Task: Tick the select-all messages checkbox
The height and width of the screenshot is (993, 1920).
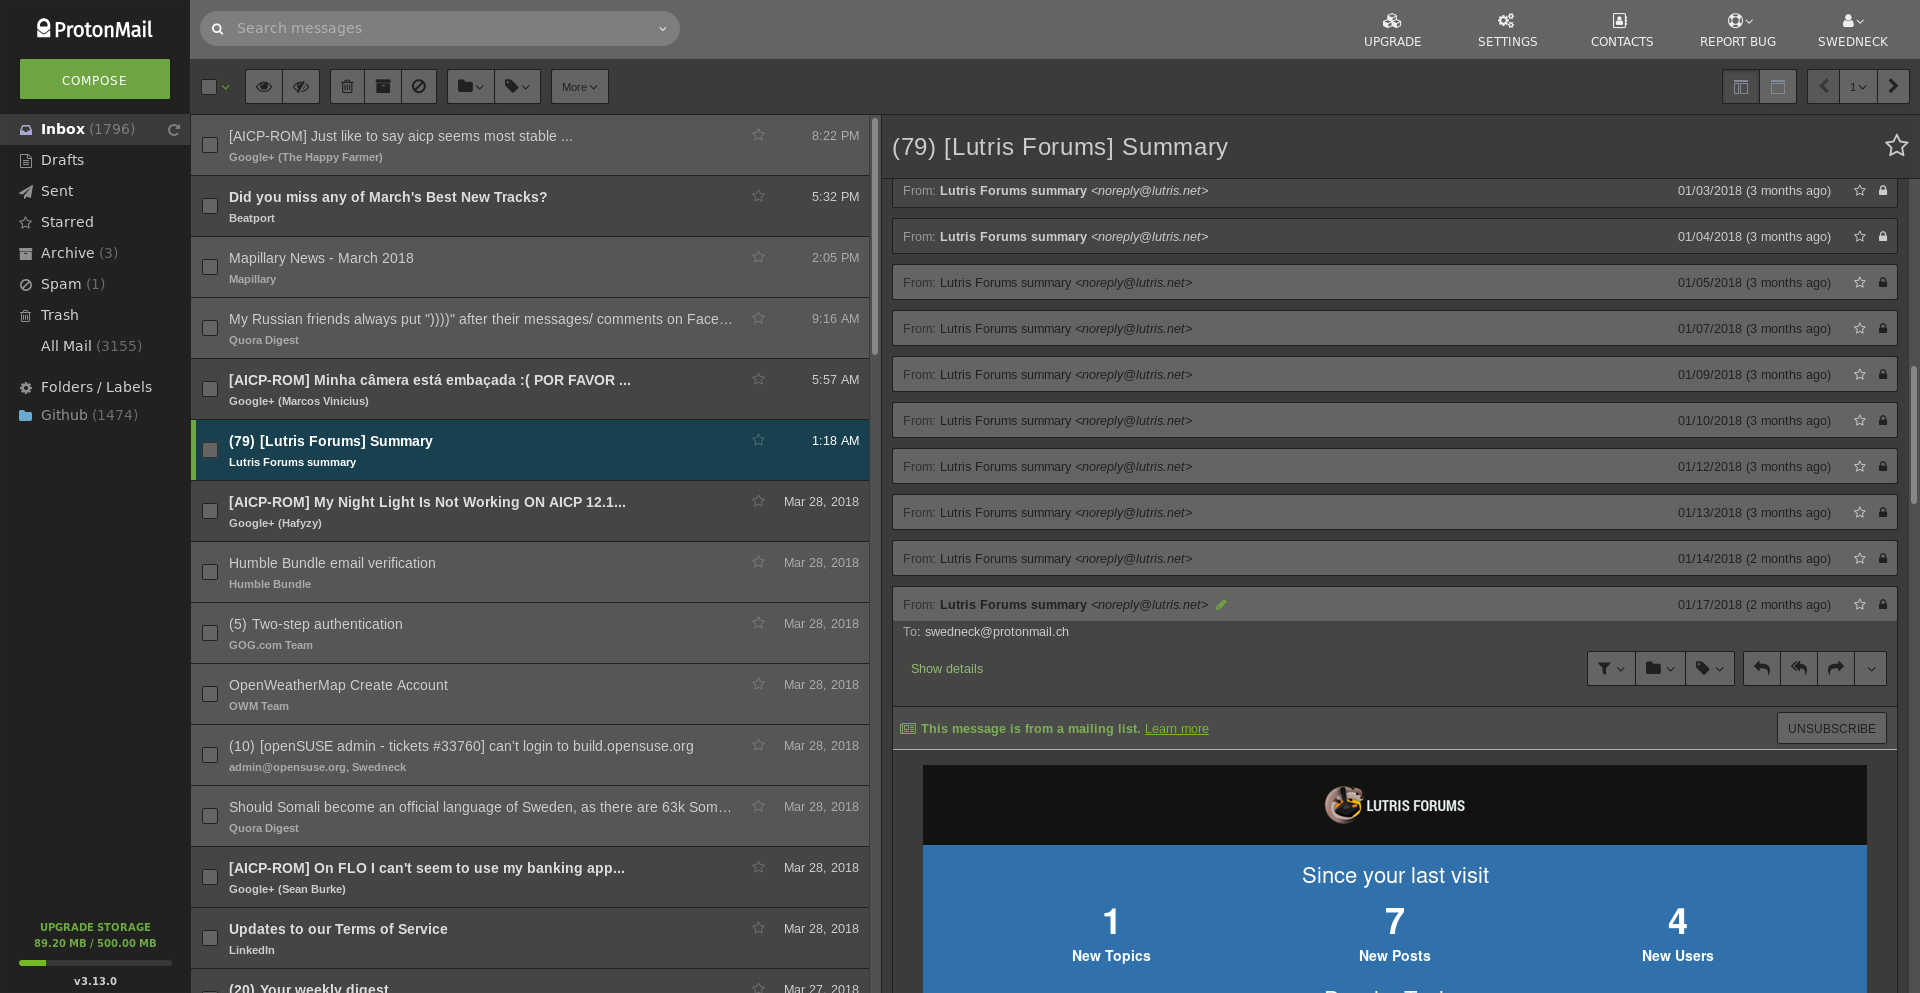Action: tap(210, 87)
